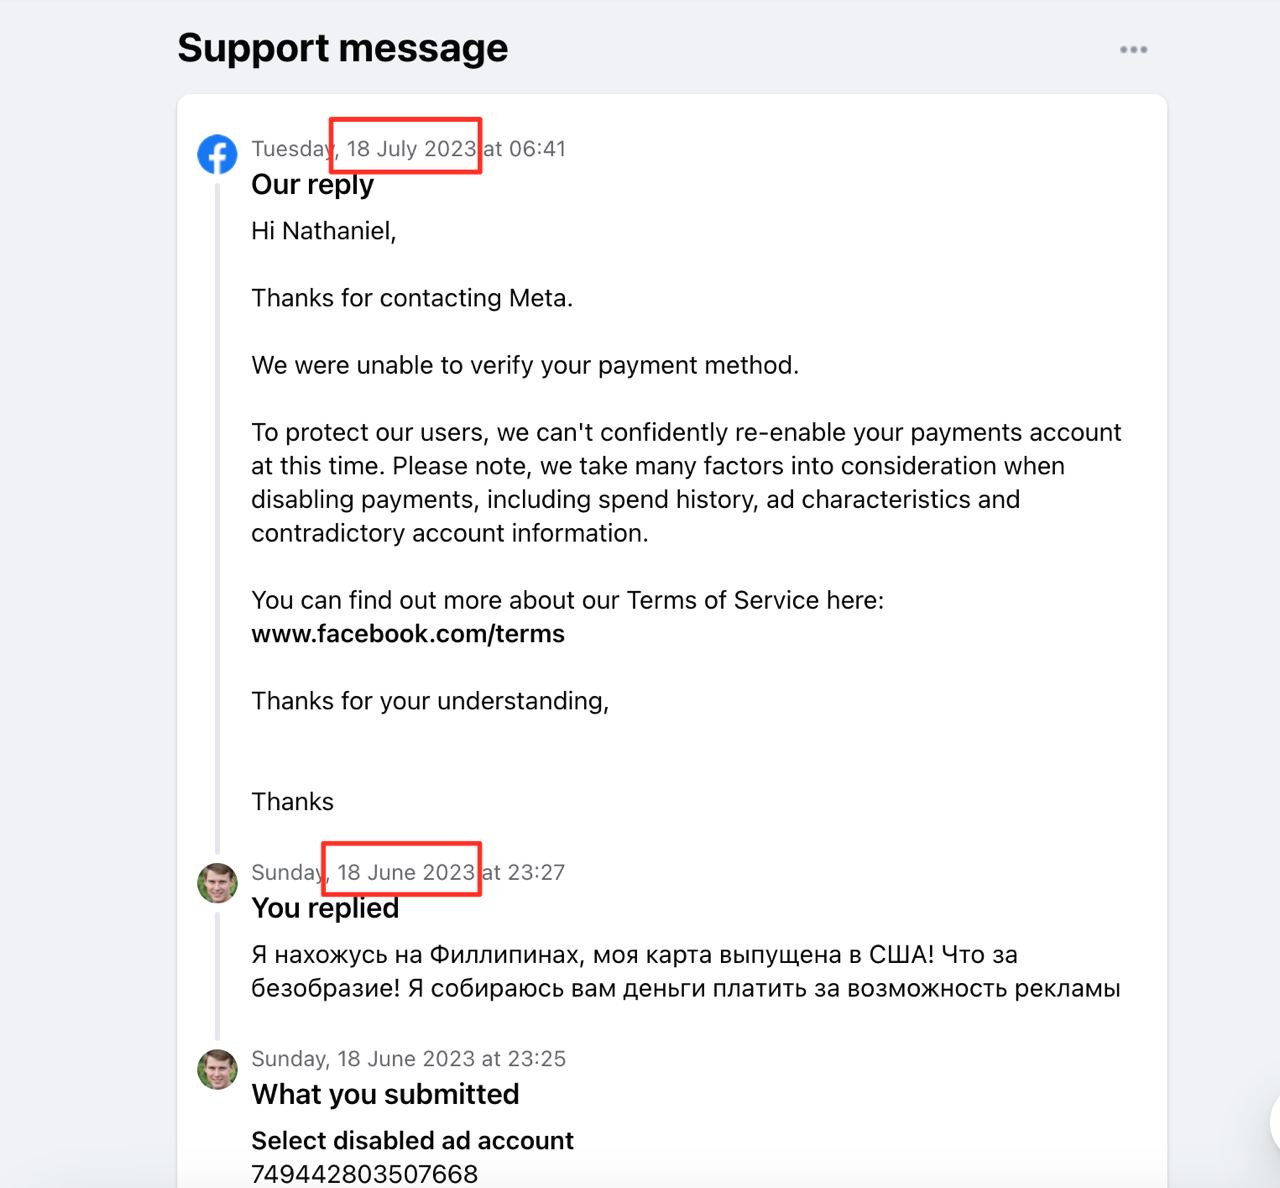The image size is (1280, 1188).
Task: Click the Facebook logo beside Our reply
Action: click(217, 154)
